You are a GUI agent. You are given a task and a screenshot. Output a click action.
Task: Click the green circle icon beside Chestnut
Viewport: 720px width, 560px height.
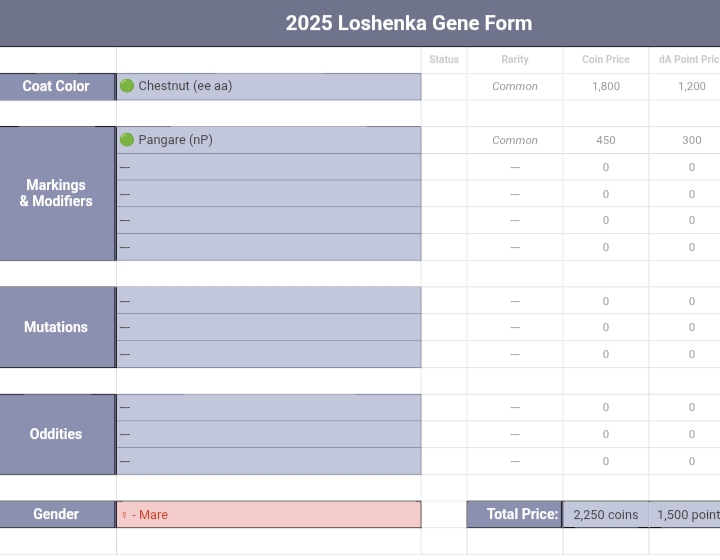pyautogui.click(x=127, y=86)
